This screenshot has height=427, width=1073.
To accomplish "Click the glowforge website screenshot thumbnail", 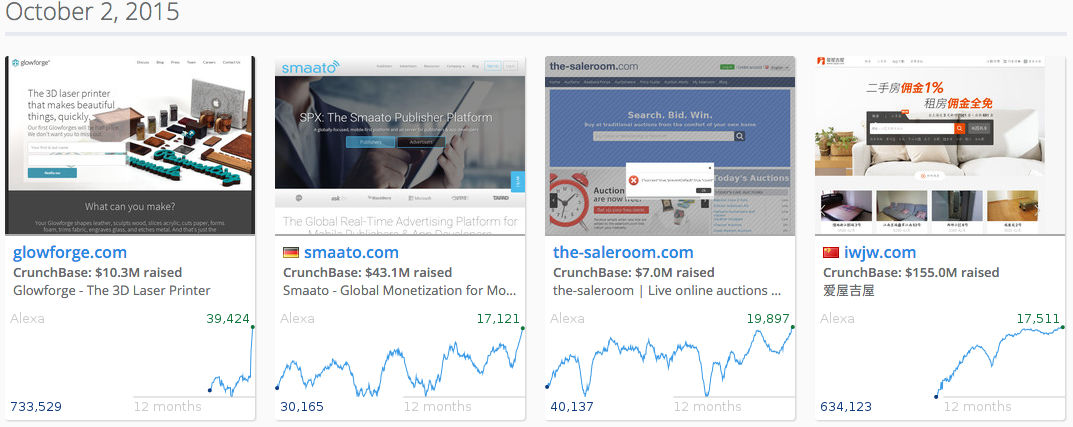I will click(x=130, y=145).
